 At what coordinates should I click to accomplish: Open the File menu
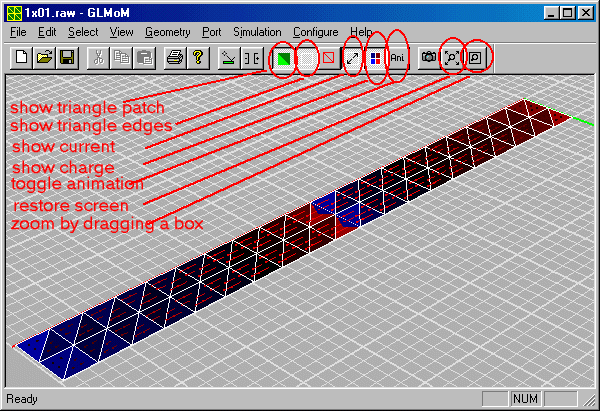(18, 32)
